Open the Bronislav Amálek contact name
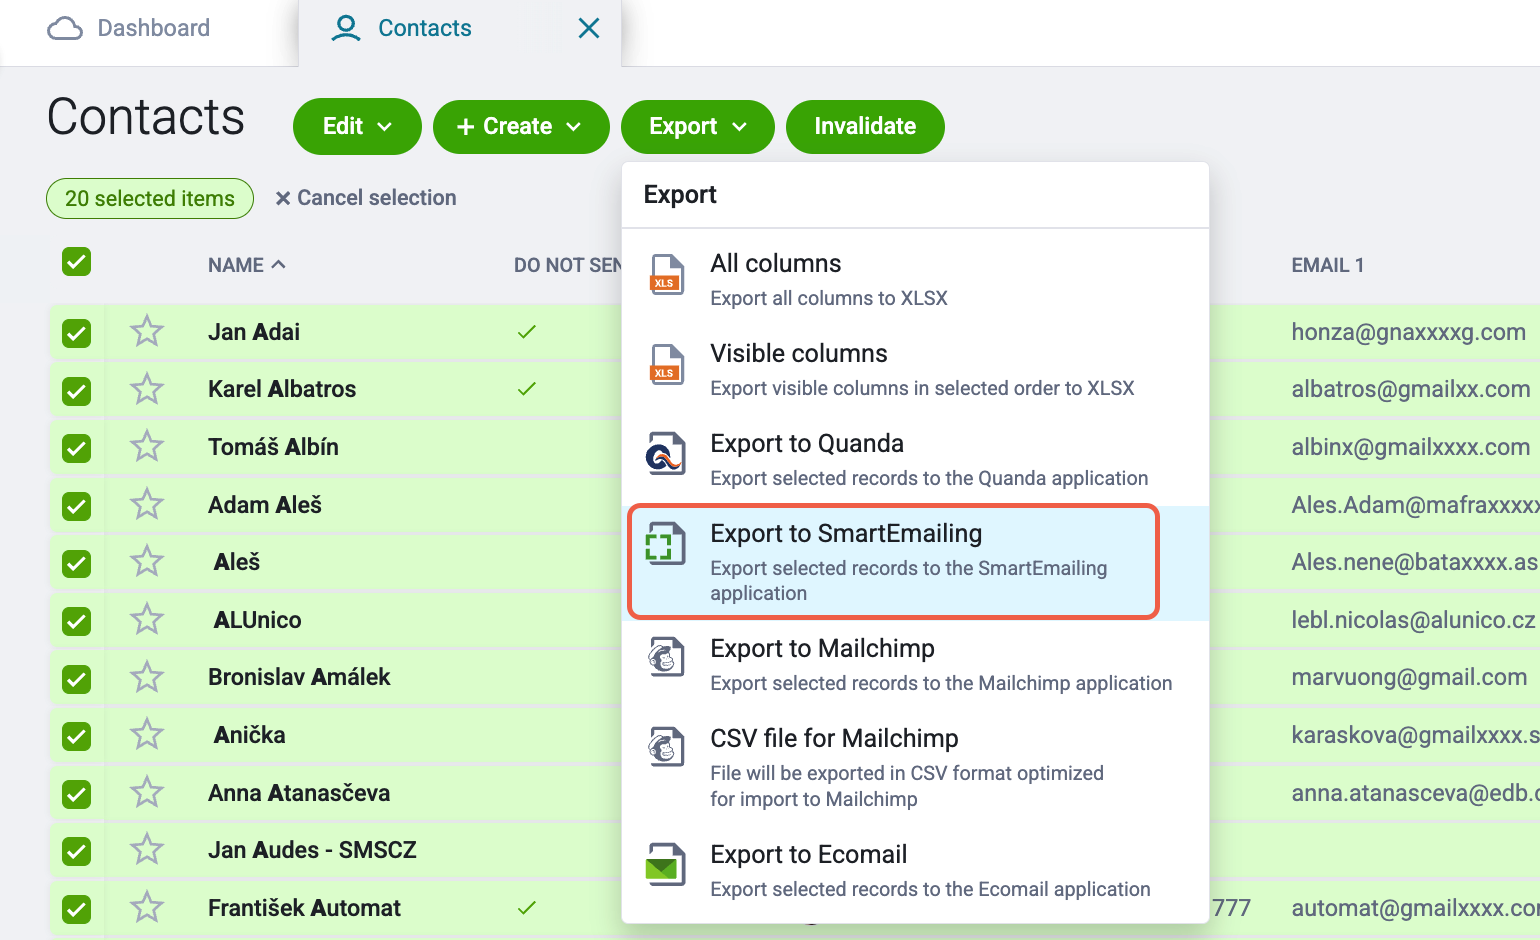 point(299,677)
